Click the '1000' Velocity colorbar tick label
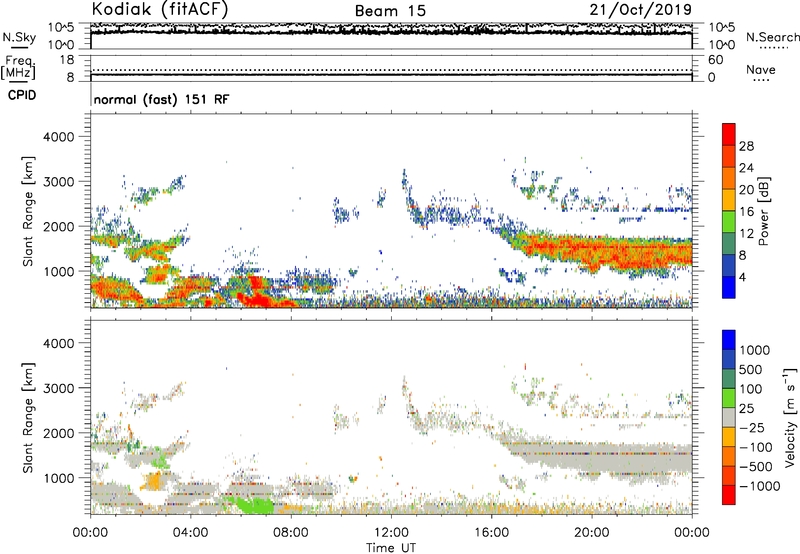800x554 pixels. (x=755, y=350)
